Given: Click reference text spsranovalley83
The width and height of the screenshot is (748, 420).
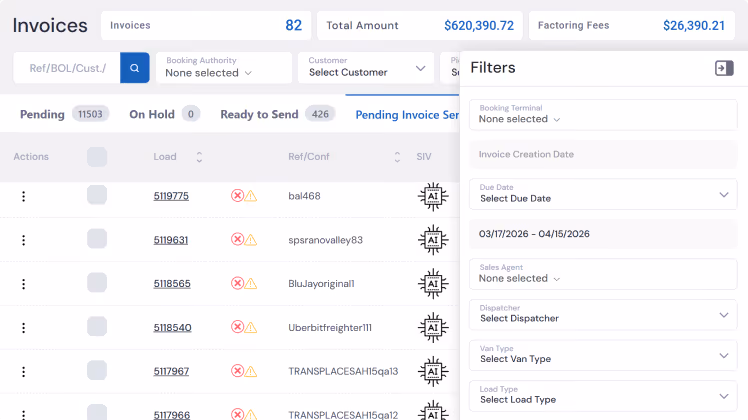Looking at the screenshot, I should coord(325,240).
